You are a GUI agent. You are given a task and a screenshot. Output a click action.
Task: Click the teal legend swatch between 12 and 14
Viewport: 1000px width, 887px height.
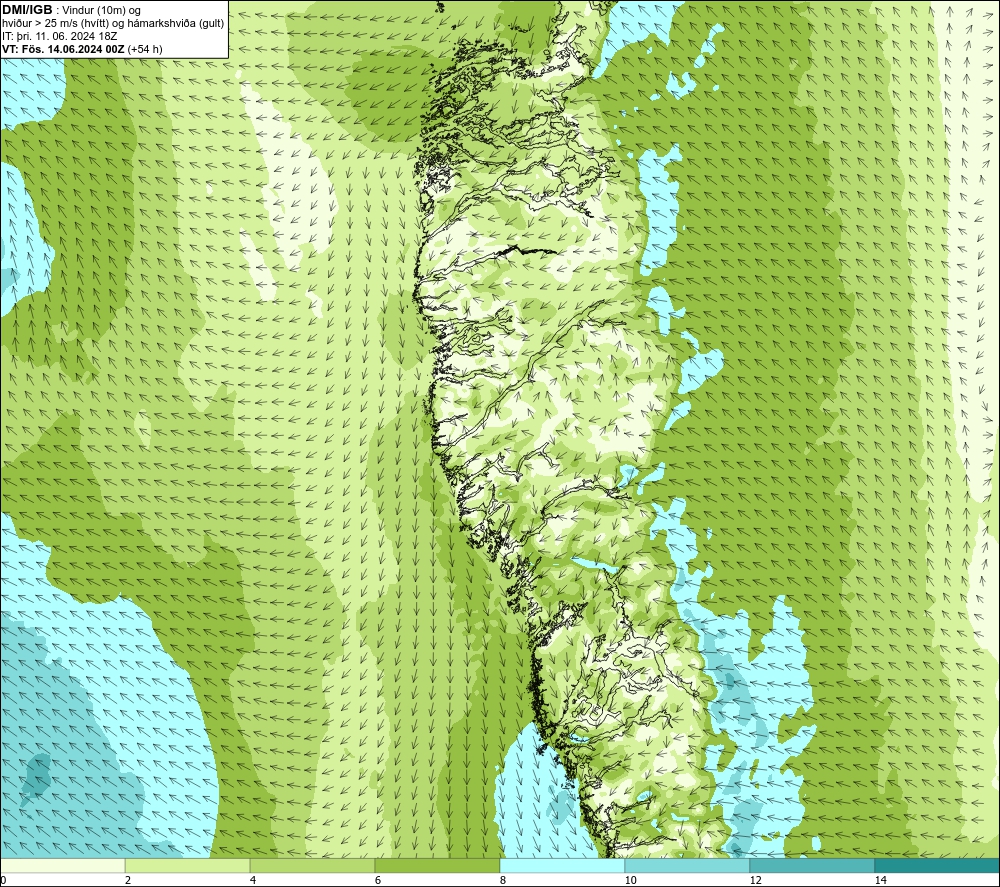pos(812,865)
